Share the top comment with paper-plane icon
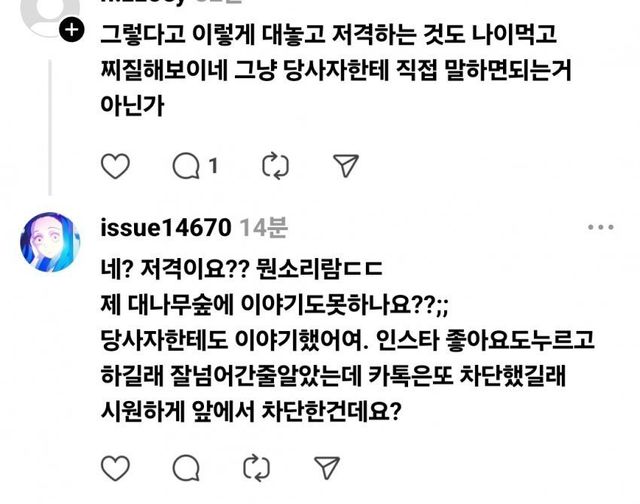640x504 pixels. click(346, 166)
